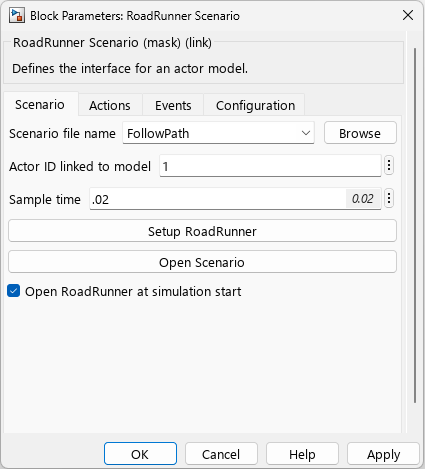Click the Simulink block icon in title bar
The image size is (425, 469).
click(x=17, y=16)
